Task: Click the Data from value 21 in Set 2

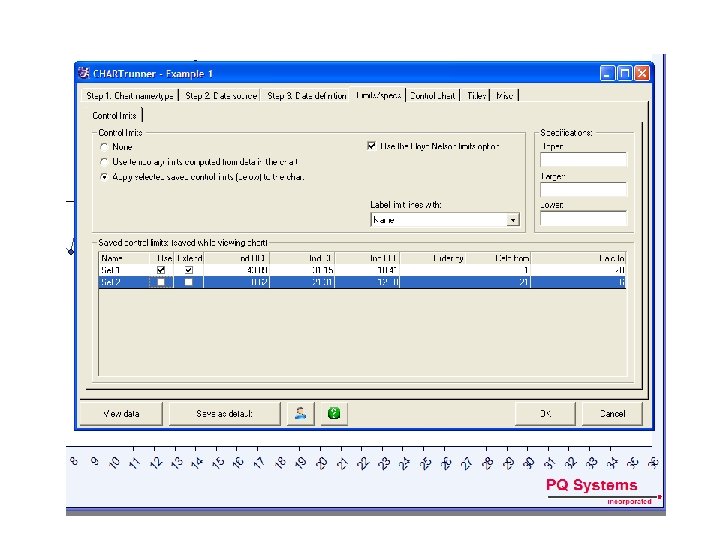Action: click(498, 282)
